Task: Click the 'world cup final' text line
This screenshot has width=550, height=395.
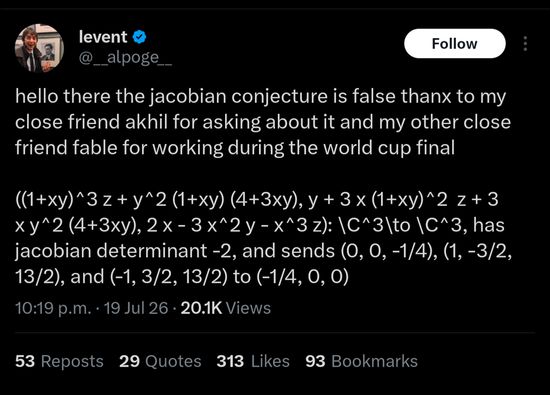Action: 235,148
